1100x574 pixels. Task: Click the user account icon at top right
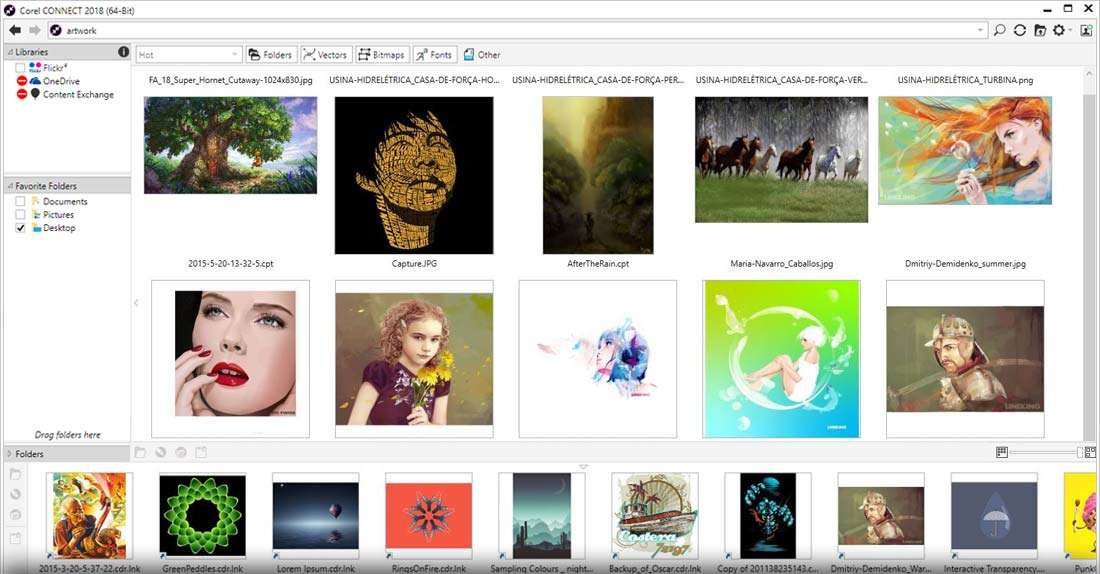click(x=1087, y=31)
